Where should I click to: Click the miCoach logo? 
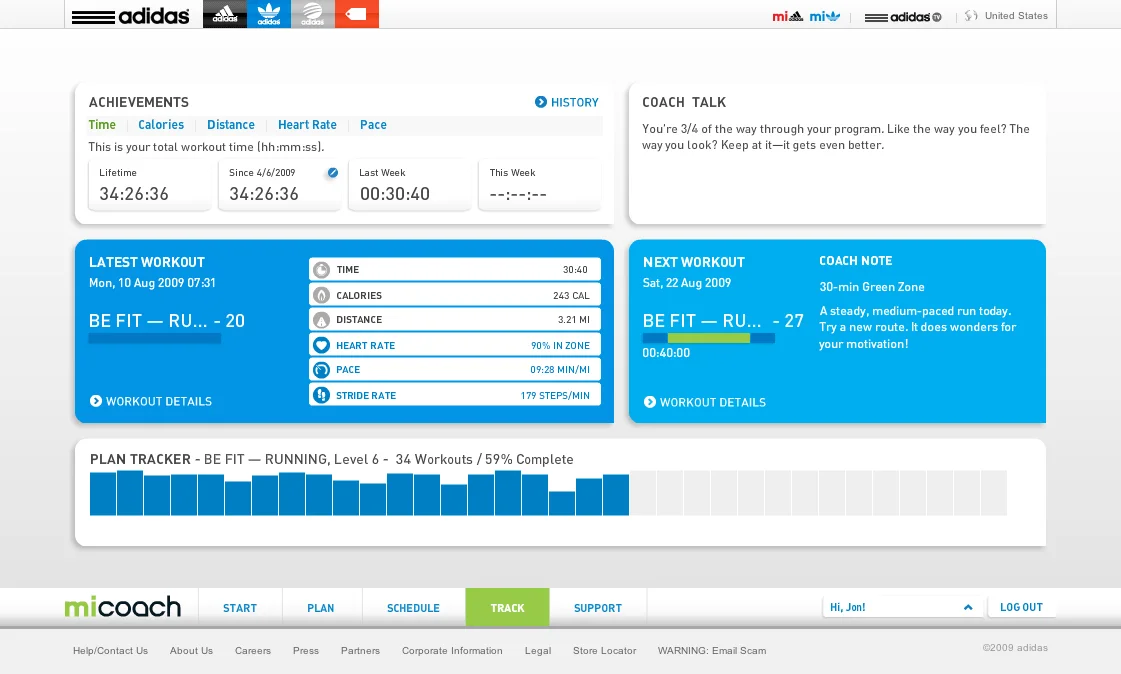pyautogui.click(x=122, y=607)
